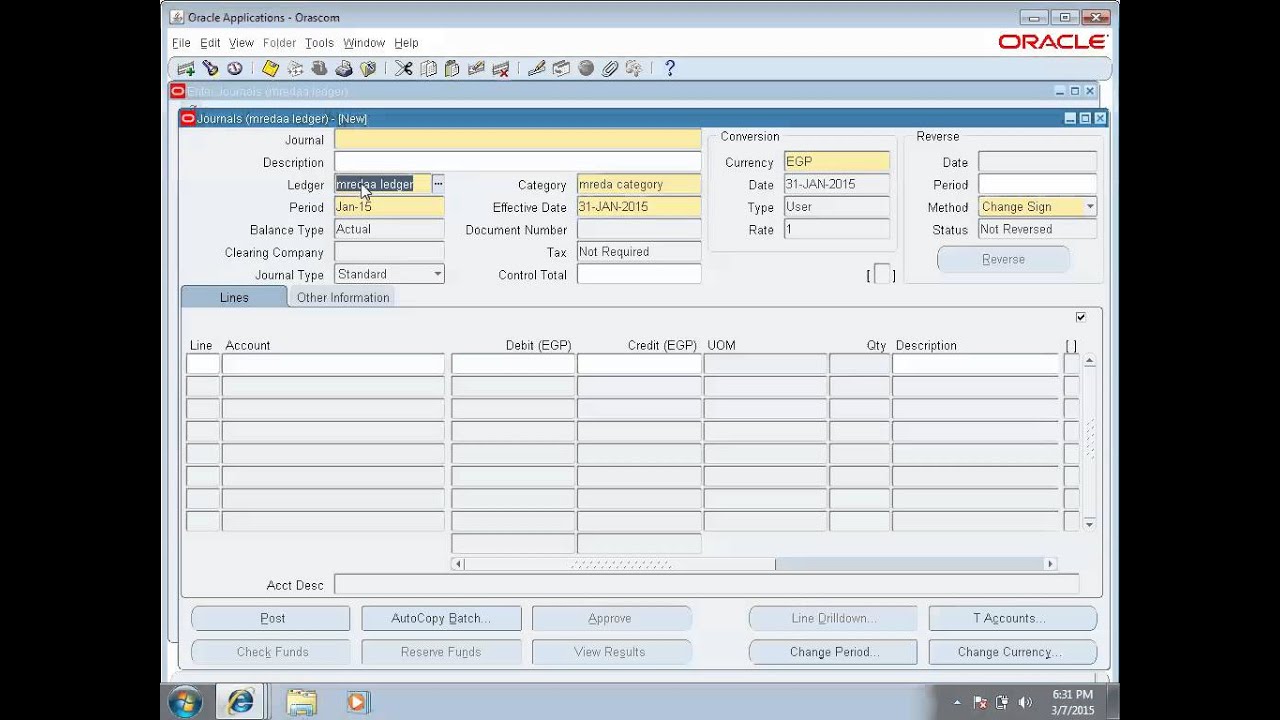
Task: Click the Currency field showing EGP
Action: click(837, 161)
